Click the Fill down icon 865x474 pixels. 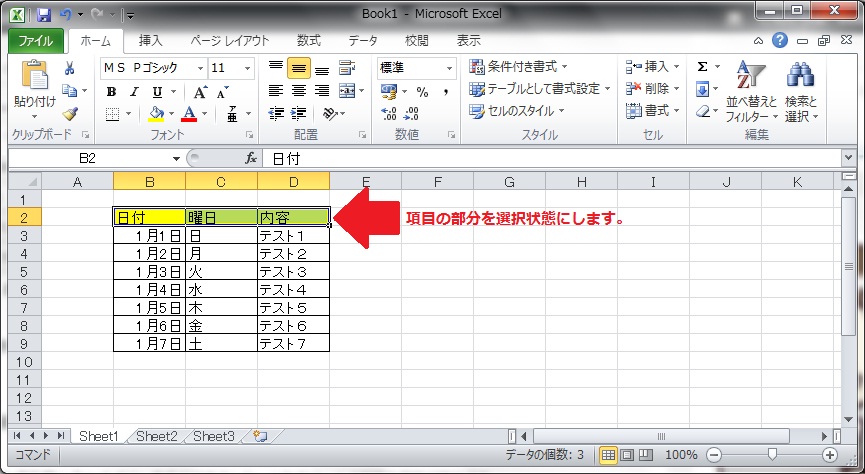pyautogui.click(x=702, y=89)
